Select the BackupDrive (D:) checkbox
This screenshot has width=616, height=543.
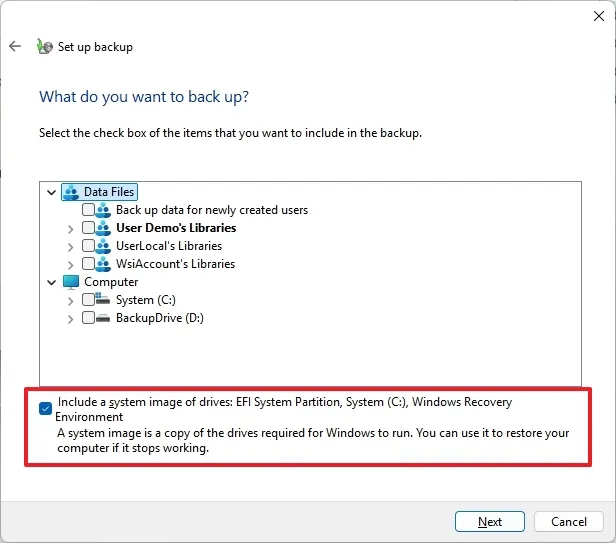(x=88, y=317)
